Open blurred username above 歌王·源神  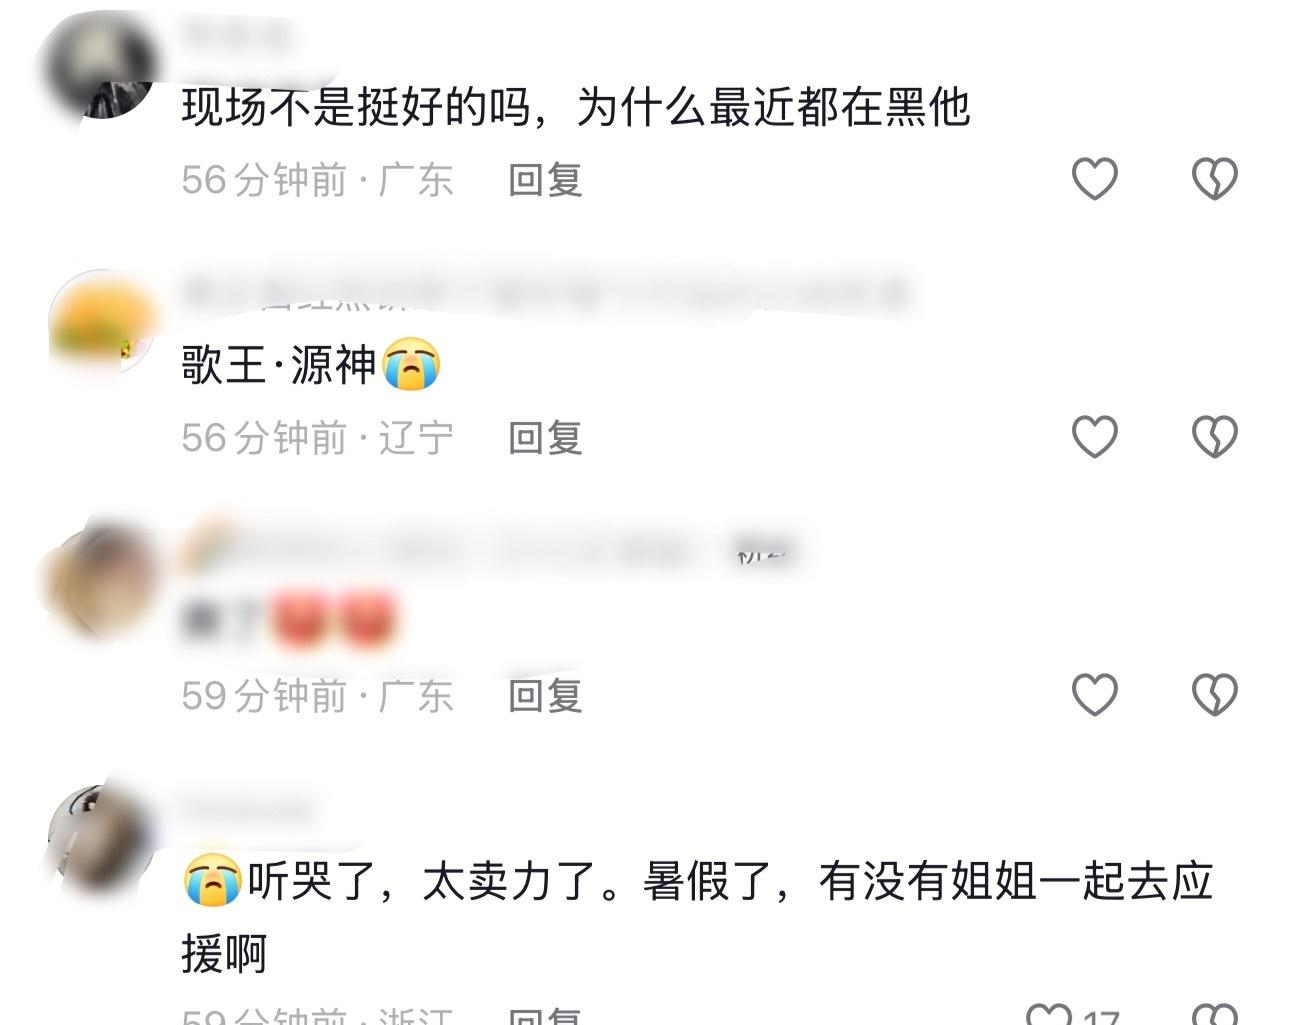coord(545,294)
